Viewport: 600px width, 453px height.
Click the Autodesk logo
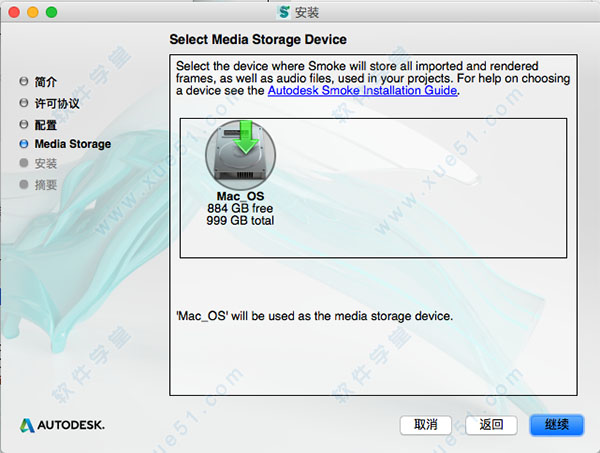[62, 425]
